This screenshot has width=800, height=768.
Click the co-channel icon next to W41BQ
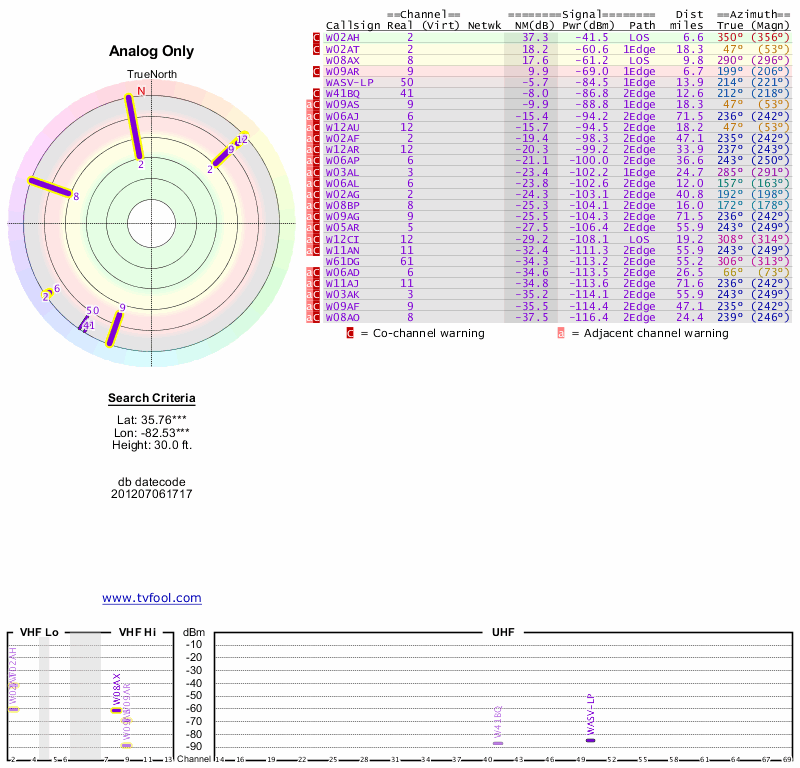click(x=317, y=93)
